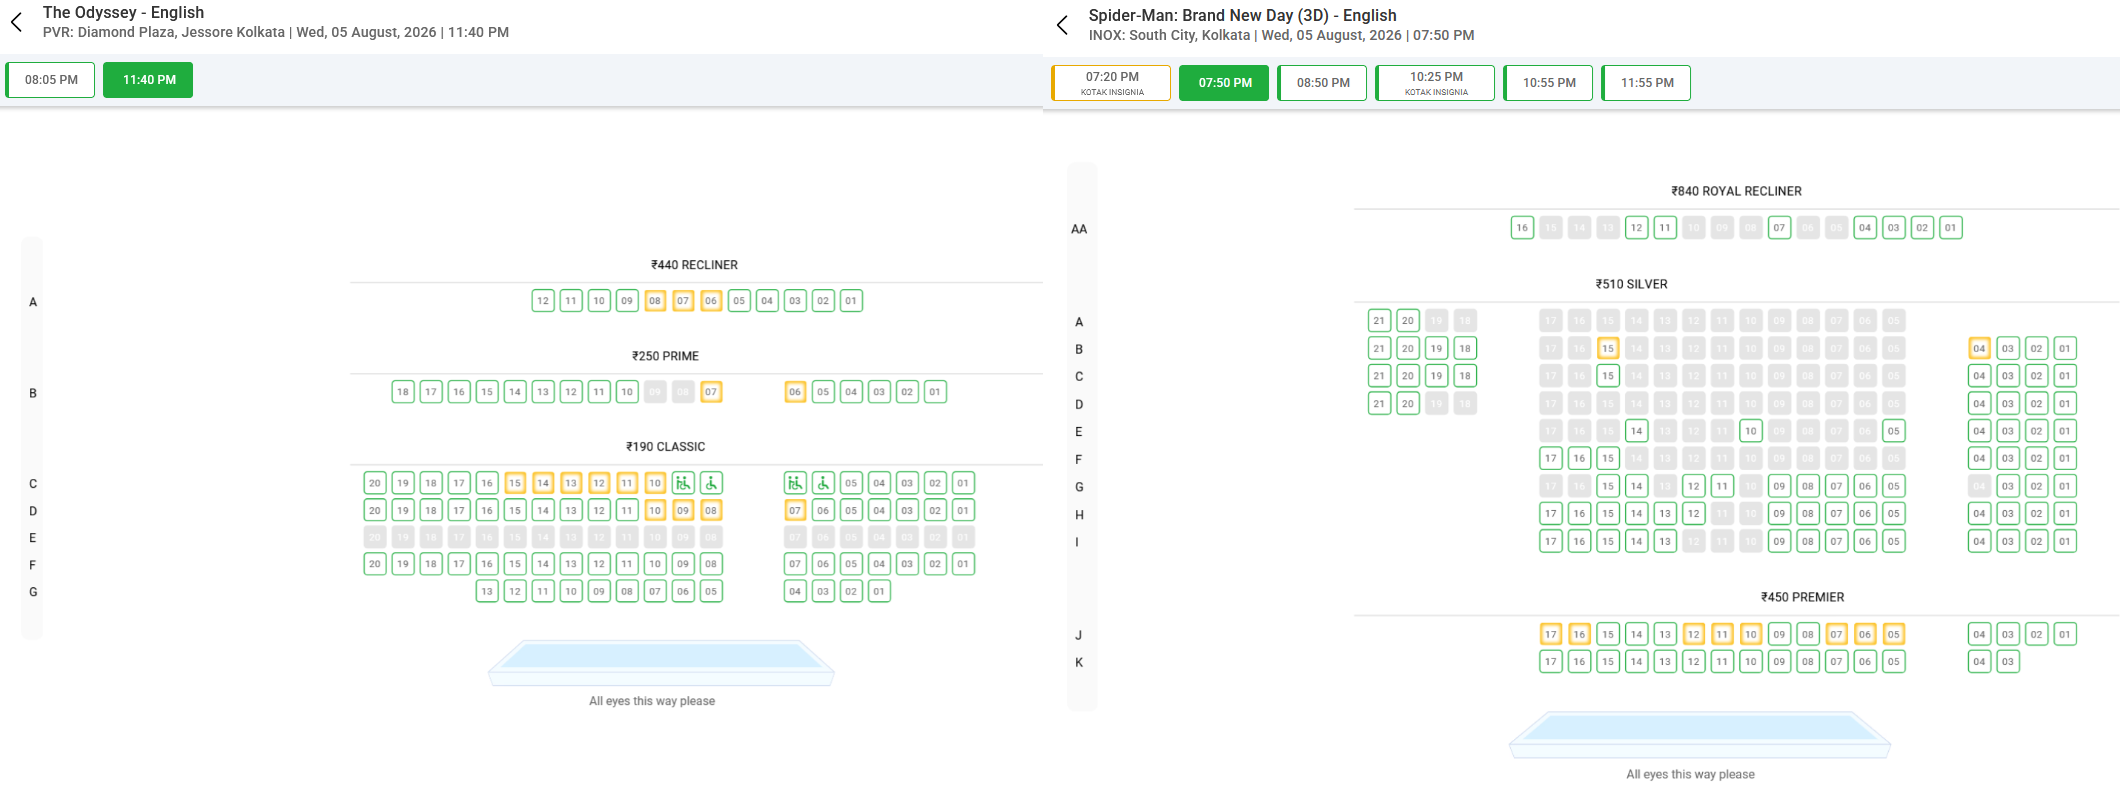Go back from The Odyssey seat layout
Screen dimensions: 2120x792
pos(16,22)
